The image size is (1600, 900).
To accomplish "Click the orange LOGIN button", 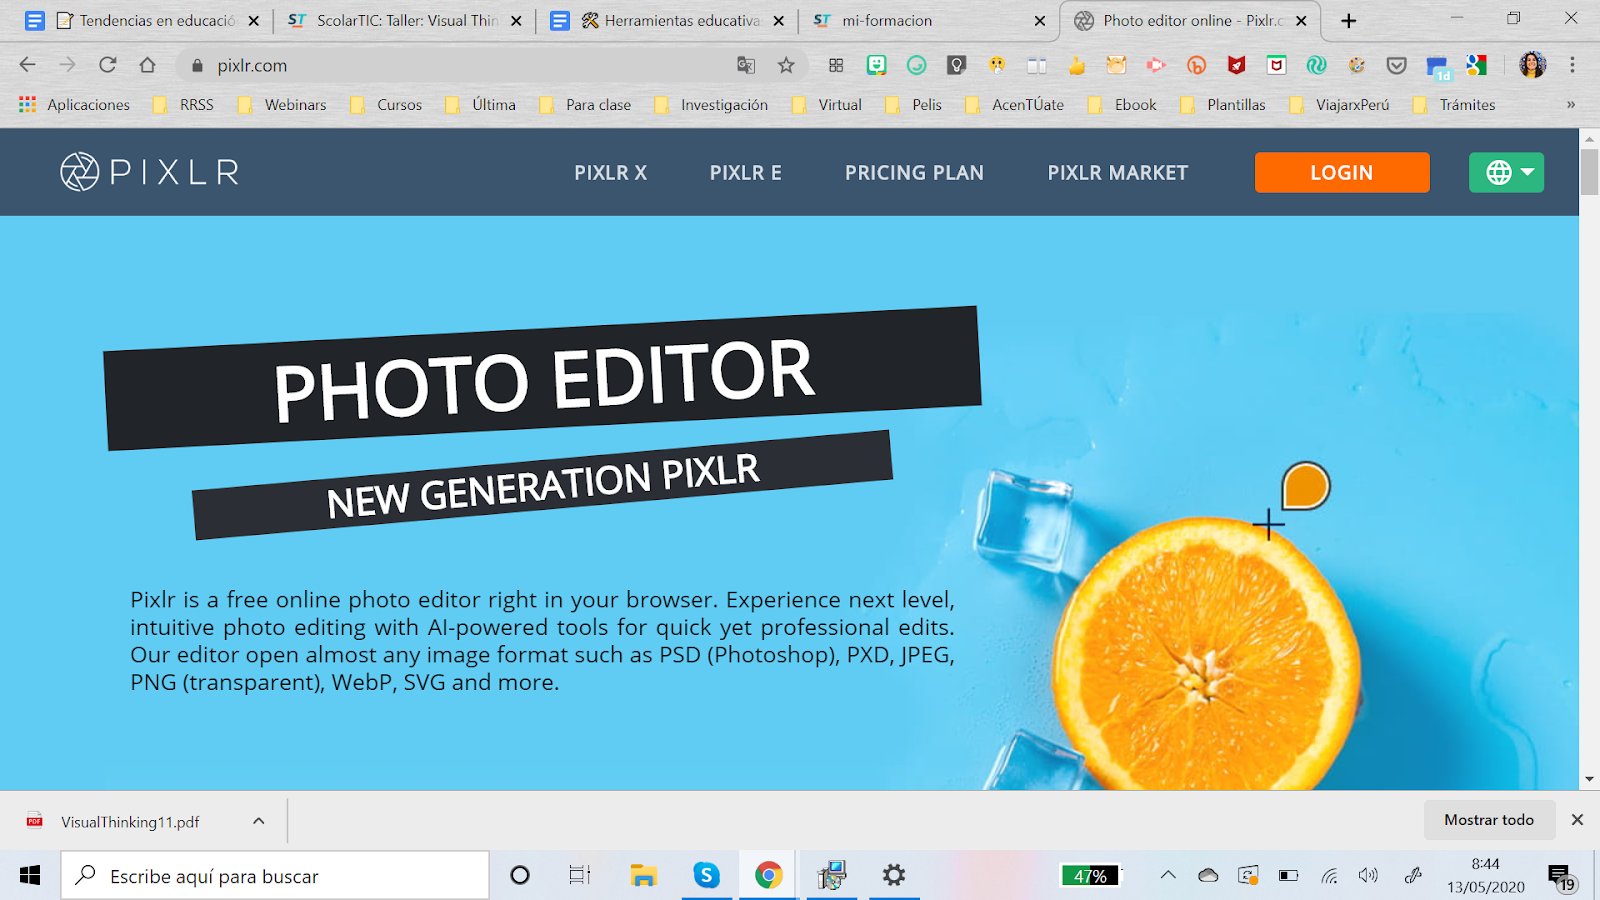I will coord(1342,172).
